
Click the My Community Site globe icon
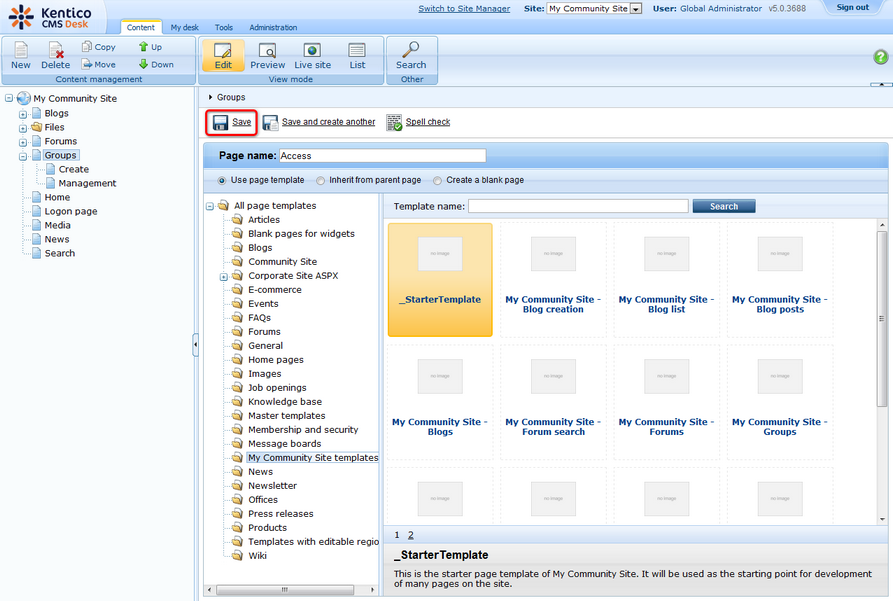click(23, 98)
